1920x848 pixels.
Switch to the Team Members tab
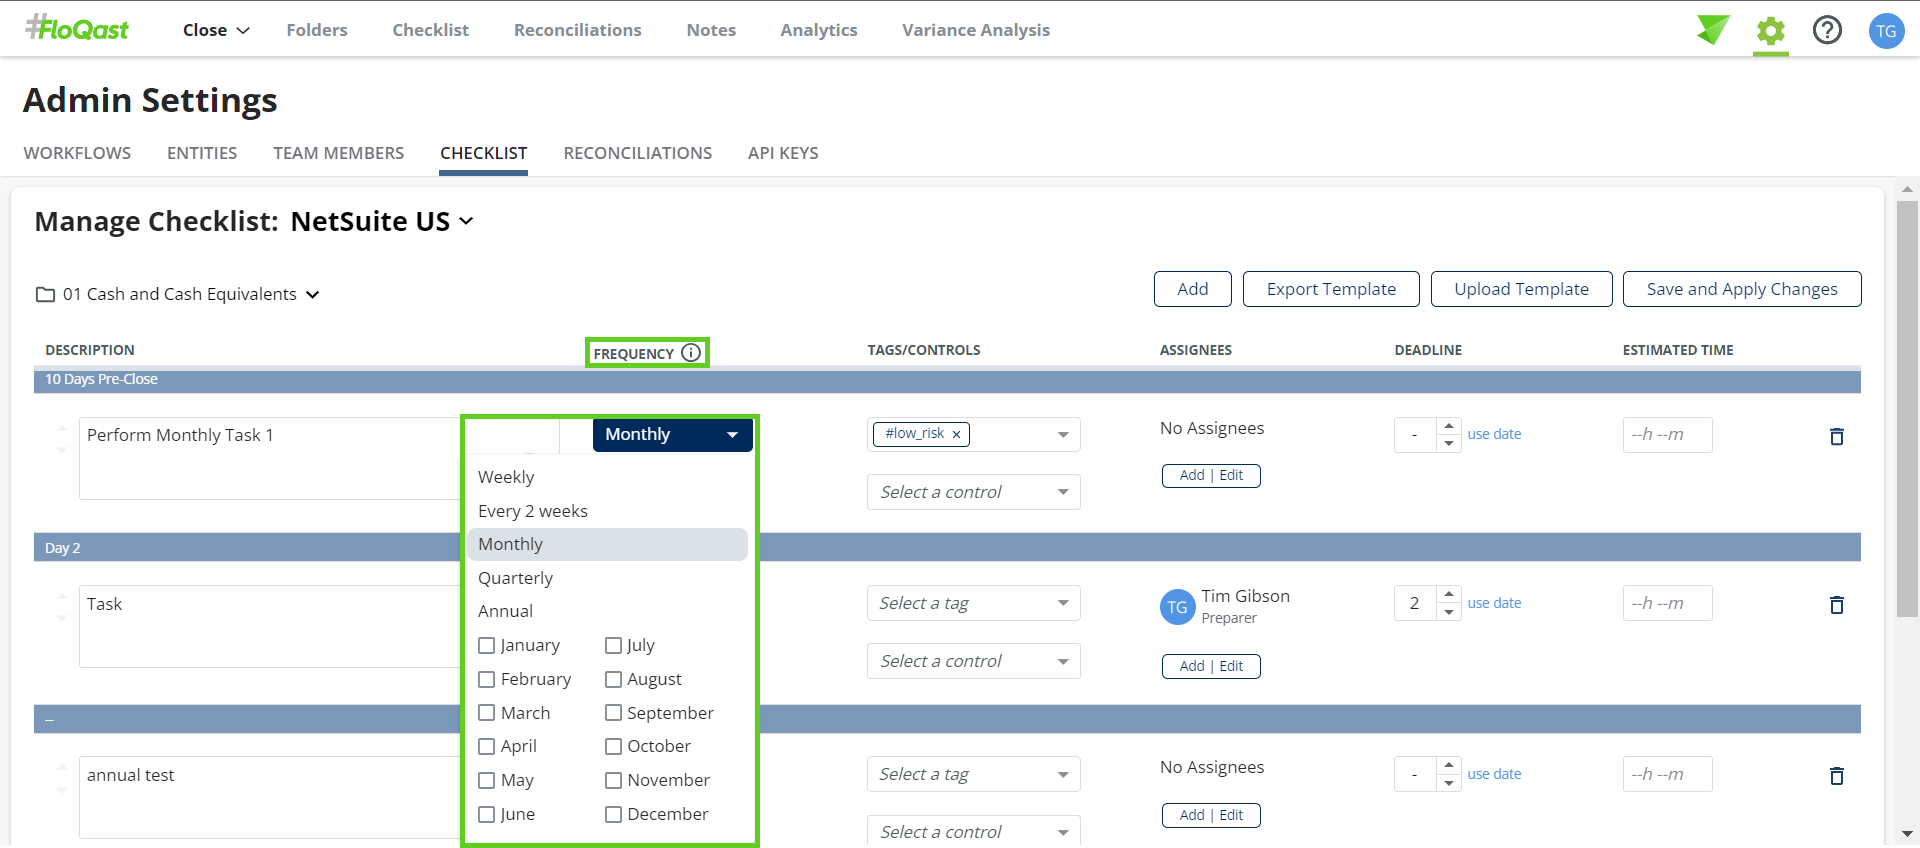[x=338, y=153]
